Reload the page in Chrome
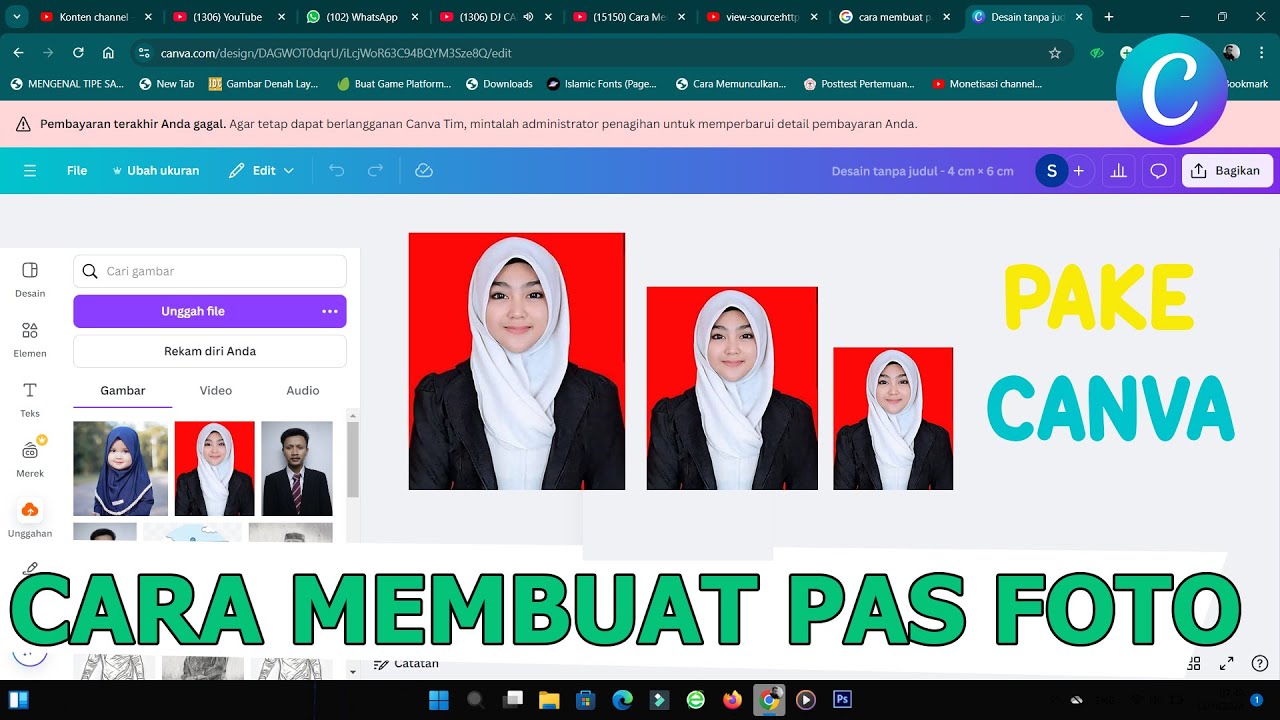 pyautogui.click(x=78, y=53)
